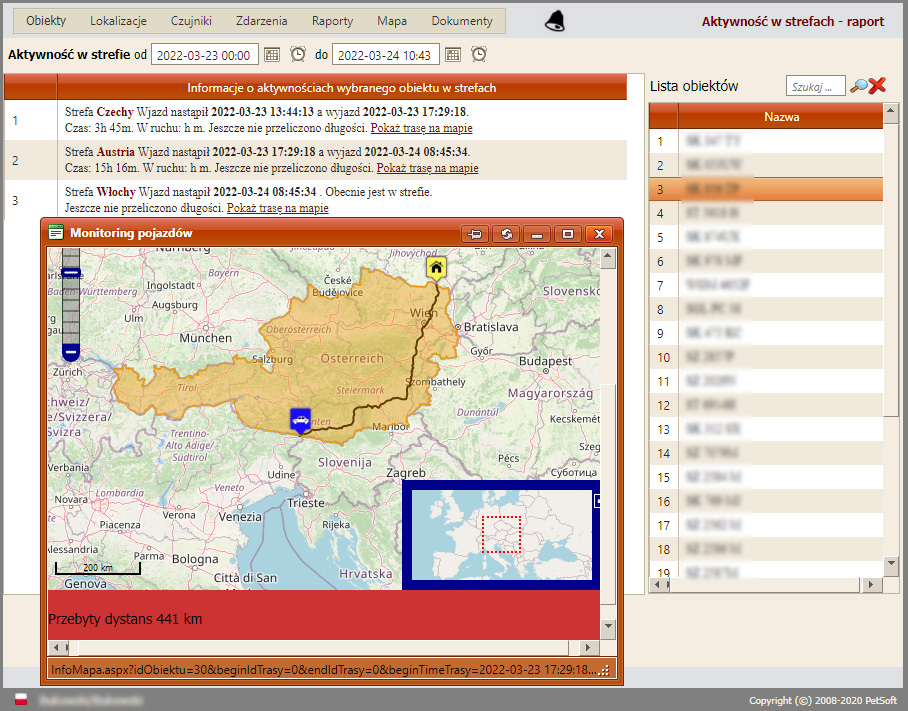908x711 pixels.
Task: Click the InfoMapa.aspx URL in window status bar
Action: click(x=323, y=670)
